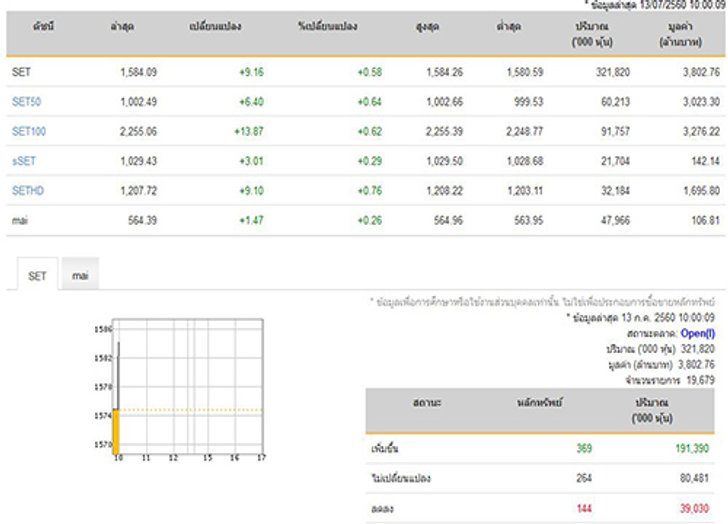
Task: Select sSET value 142.14
Action: (x=705, y=161)
